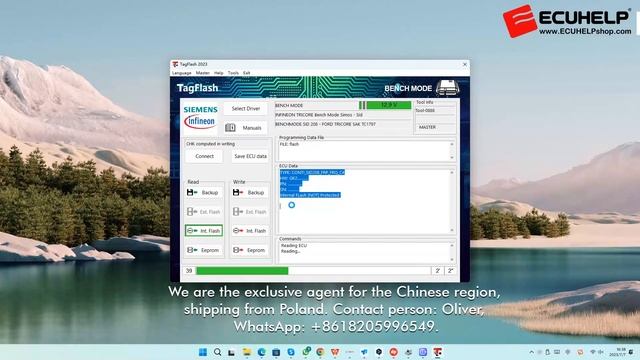Close the TagFlash window
640x360 pixels.
464,64
